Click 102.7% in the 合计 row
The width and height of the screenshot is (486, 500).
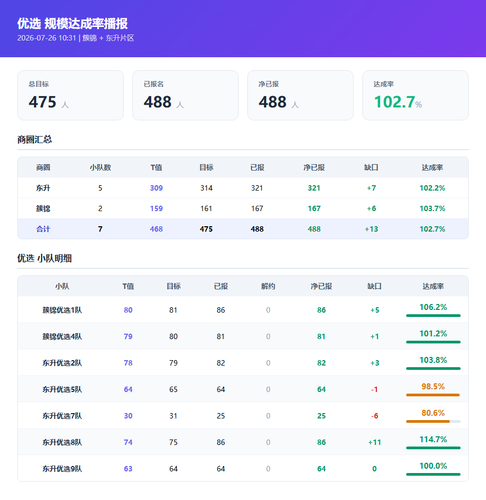point(432,229)
